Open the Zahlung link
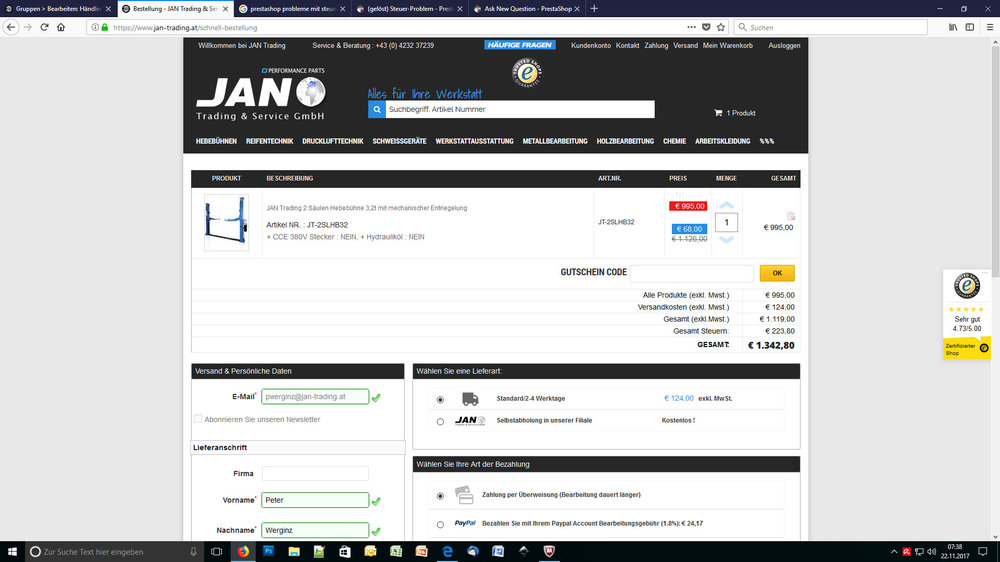The width and height of the screenshot is (1000, 562). [x=656, y=45]
